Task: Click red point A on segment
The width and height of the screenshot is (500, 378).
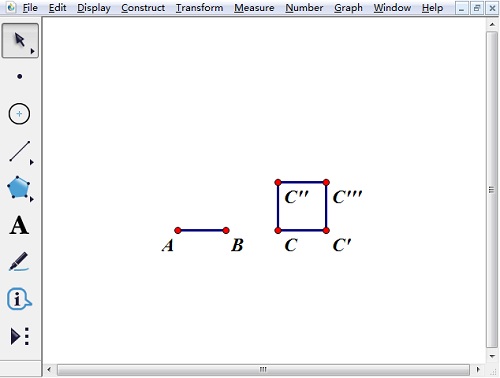Action: click(178, 230)
